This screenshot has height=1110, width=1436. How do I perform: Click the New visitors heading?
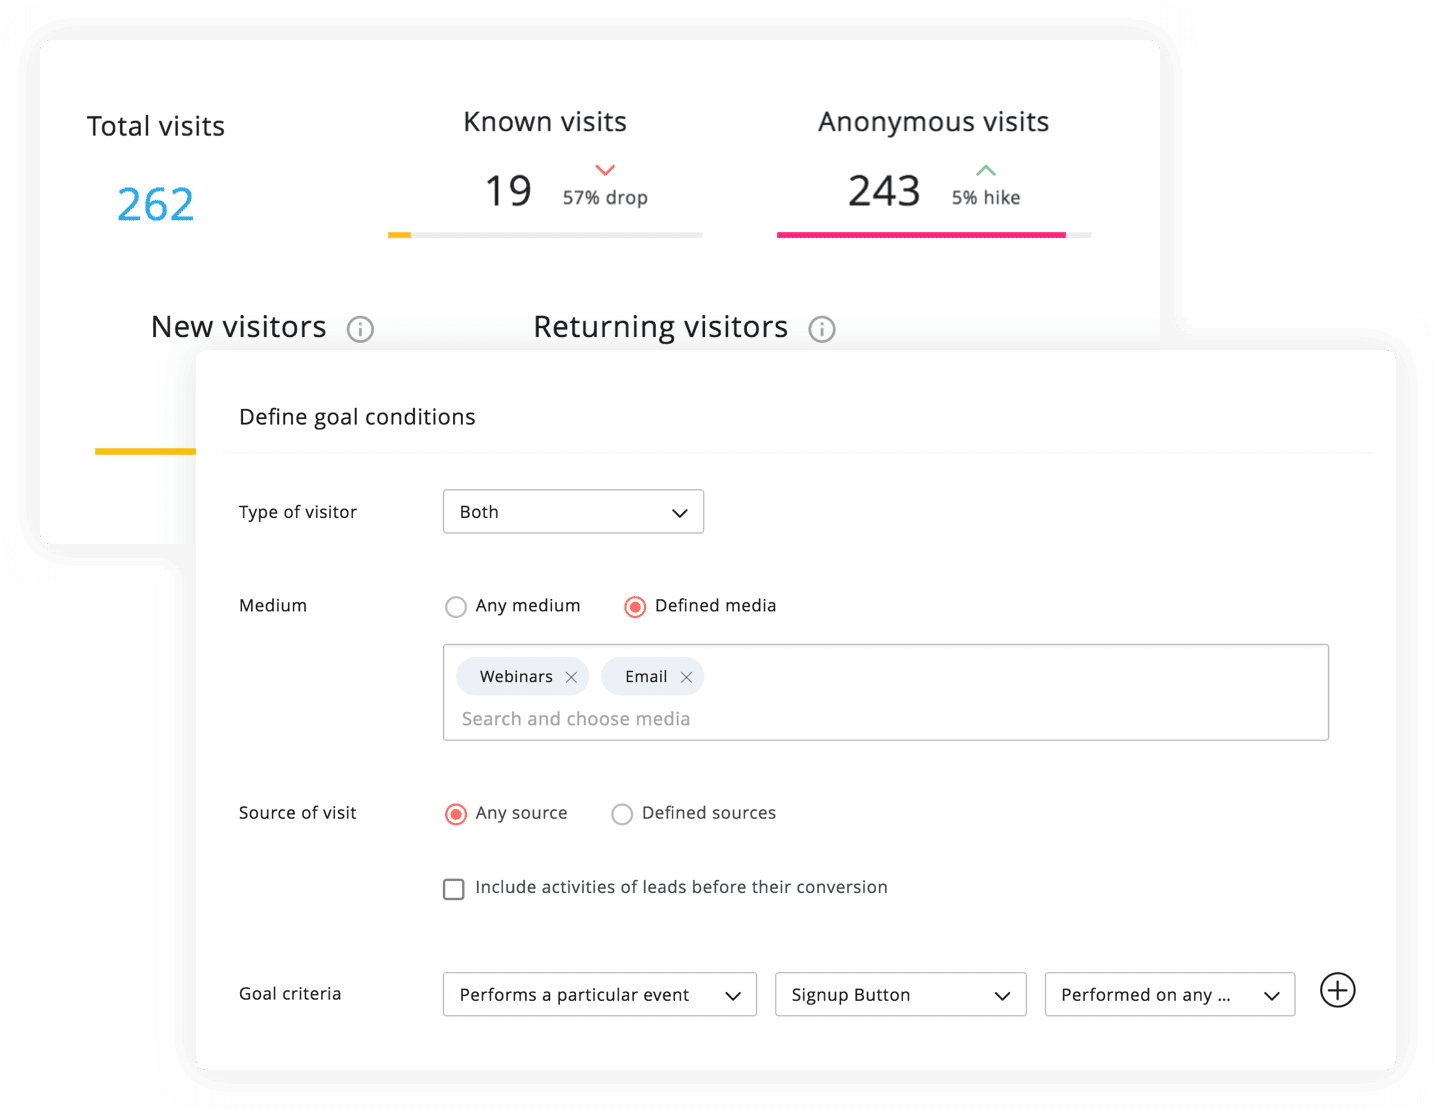[x=239, y=327]
